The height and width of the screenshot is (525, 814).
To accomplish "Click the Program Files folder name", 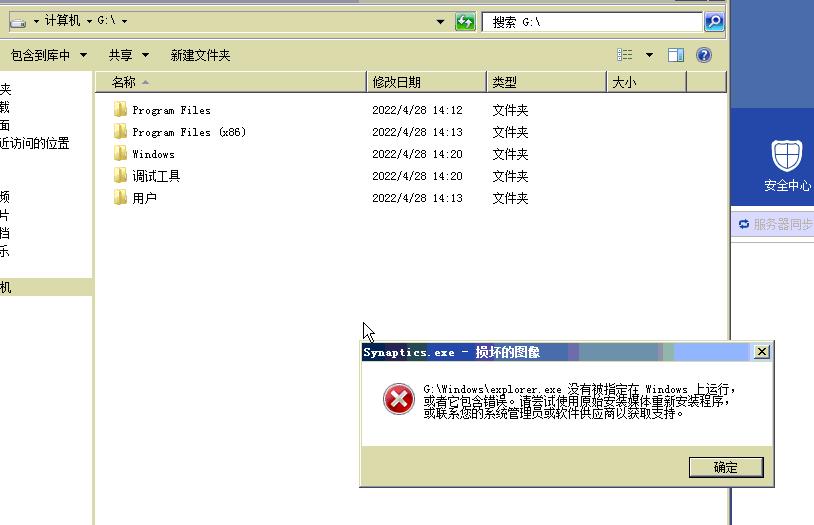I will pyautogui.click(x=171, y=110).
